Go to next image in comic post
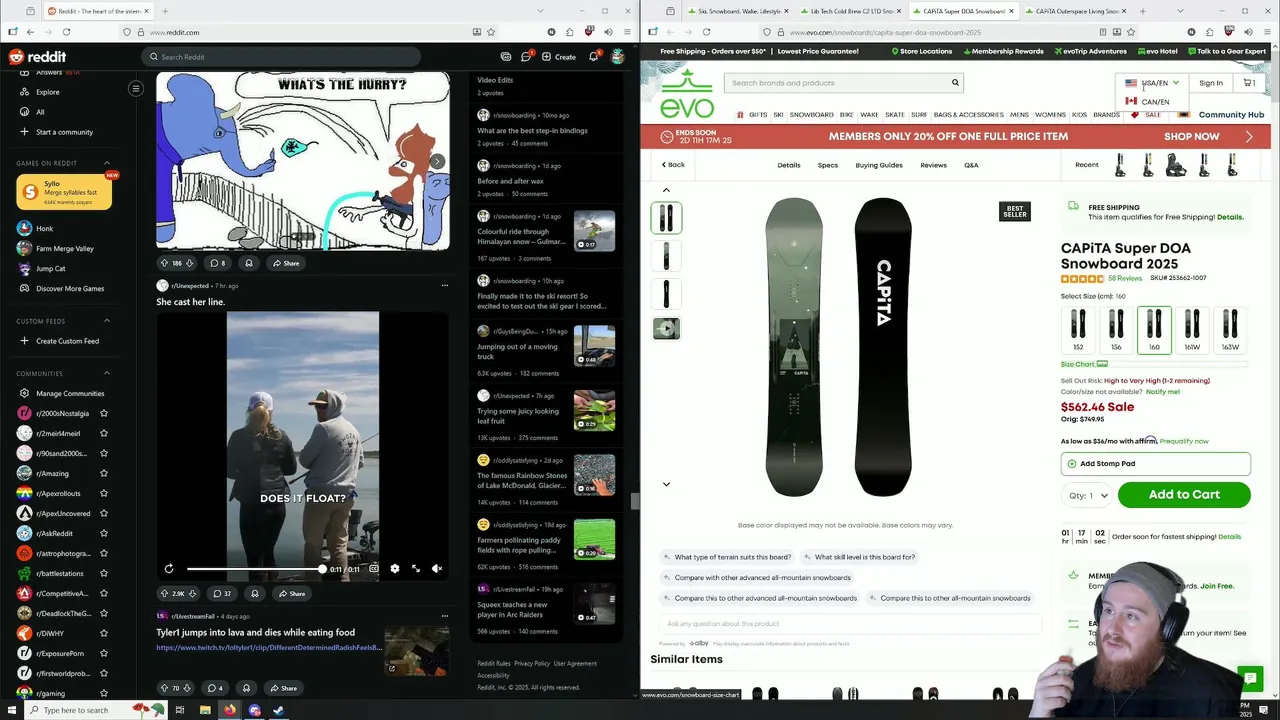The image size is (1280, 720). click(x=437, y=161)
